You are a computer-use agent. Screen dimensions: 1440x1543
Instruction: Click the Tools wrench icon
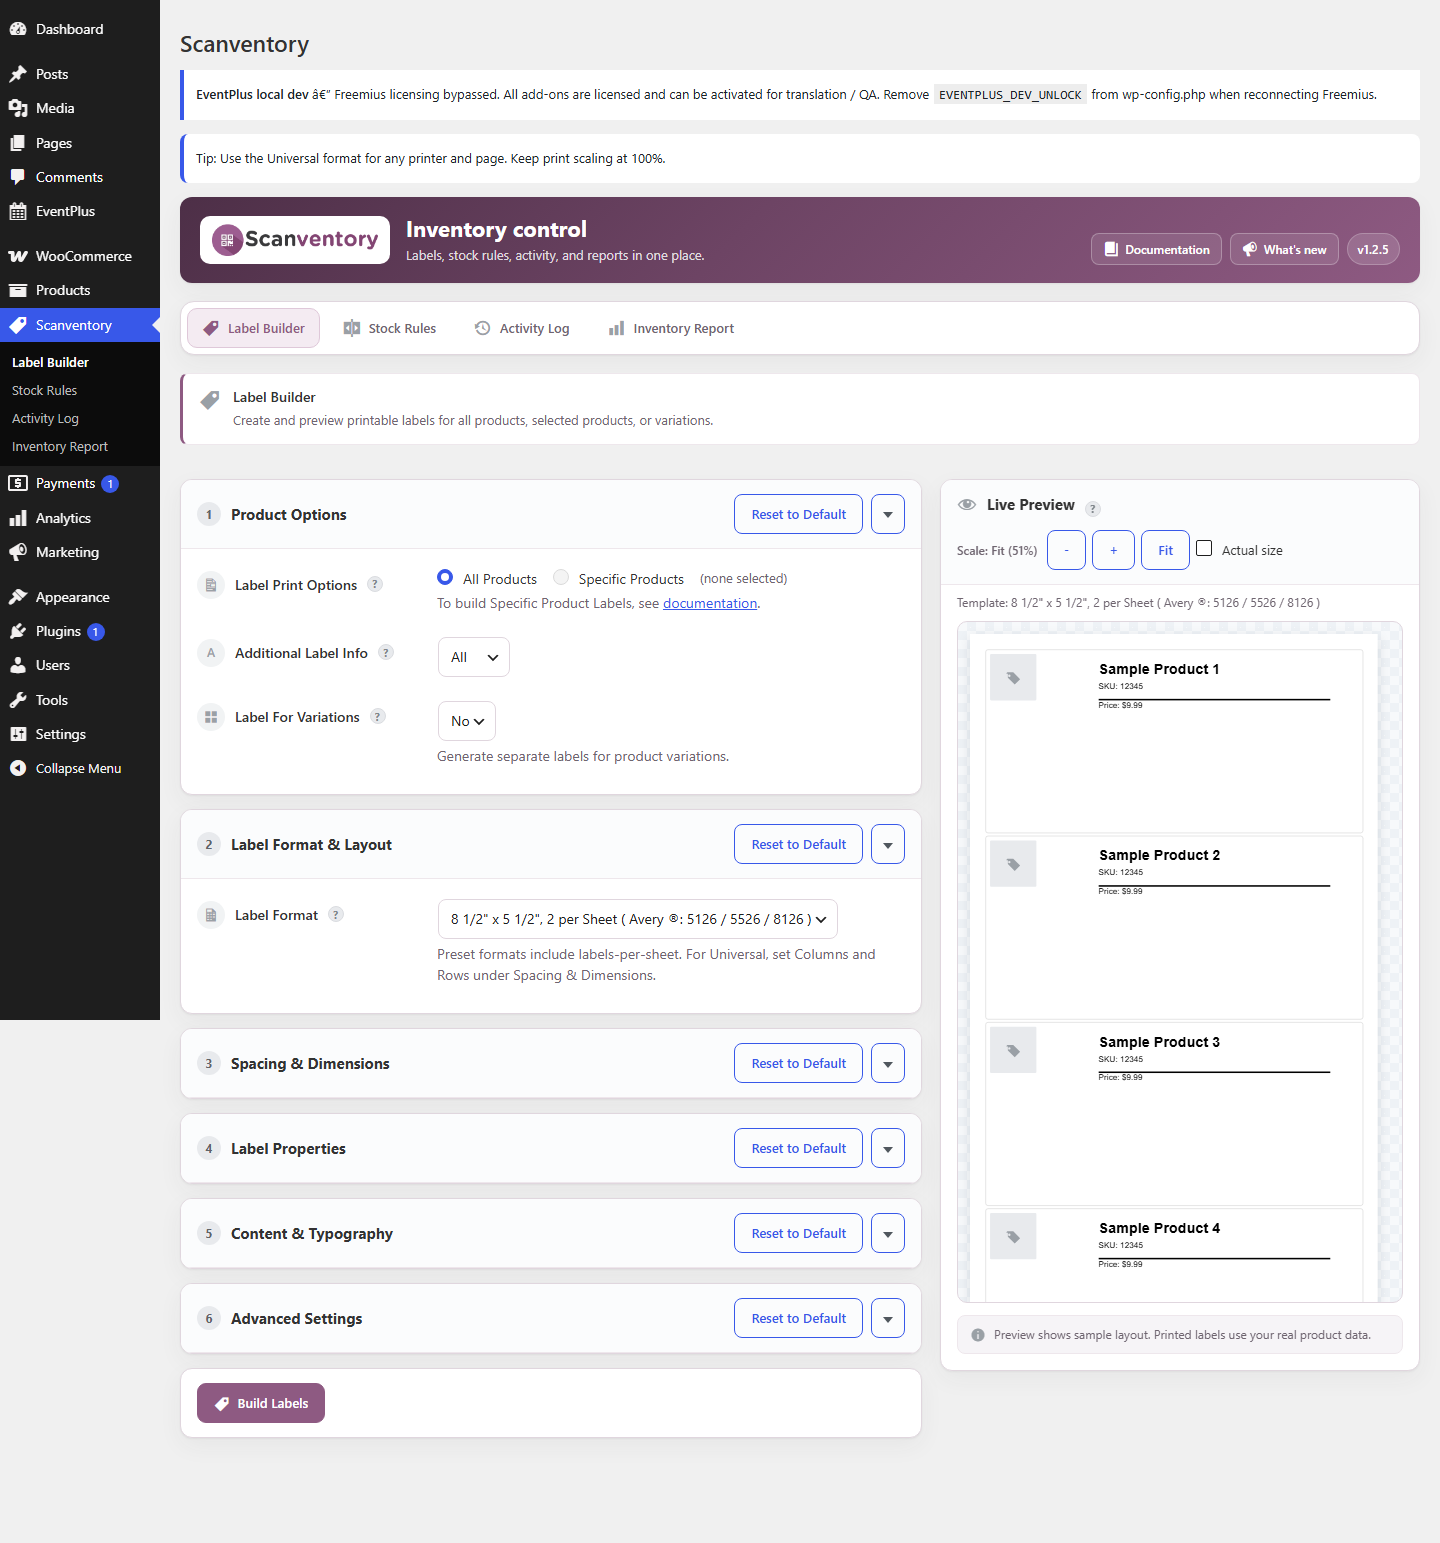(x=18, y=700)
